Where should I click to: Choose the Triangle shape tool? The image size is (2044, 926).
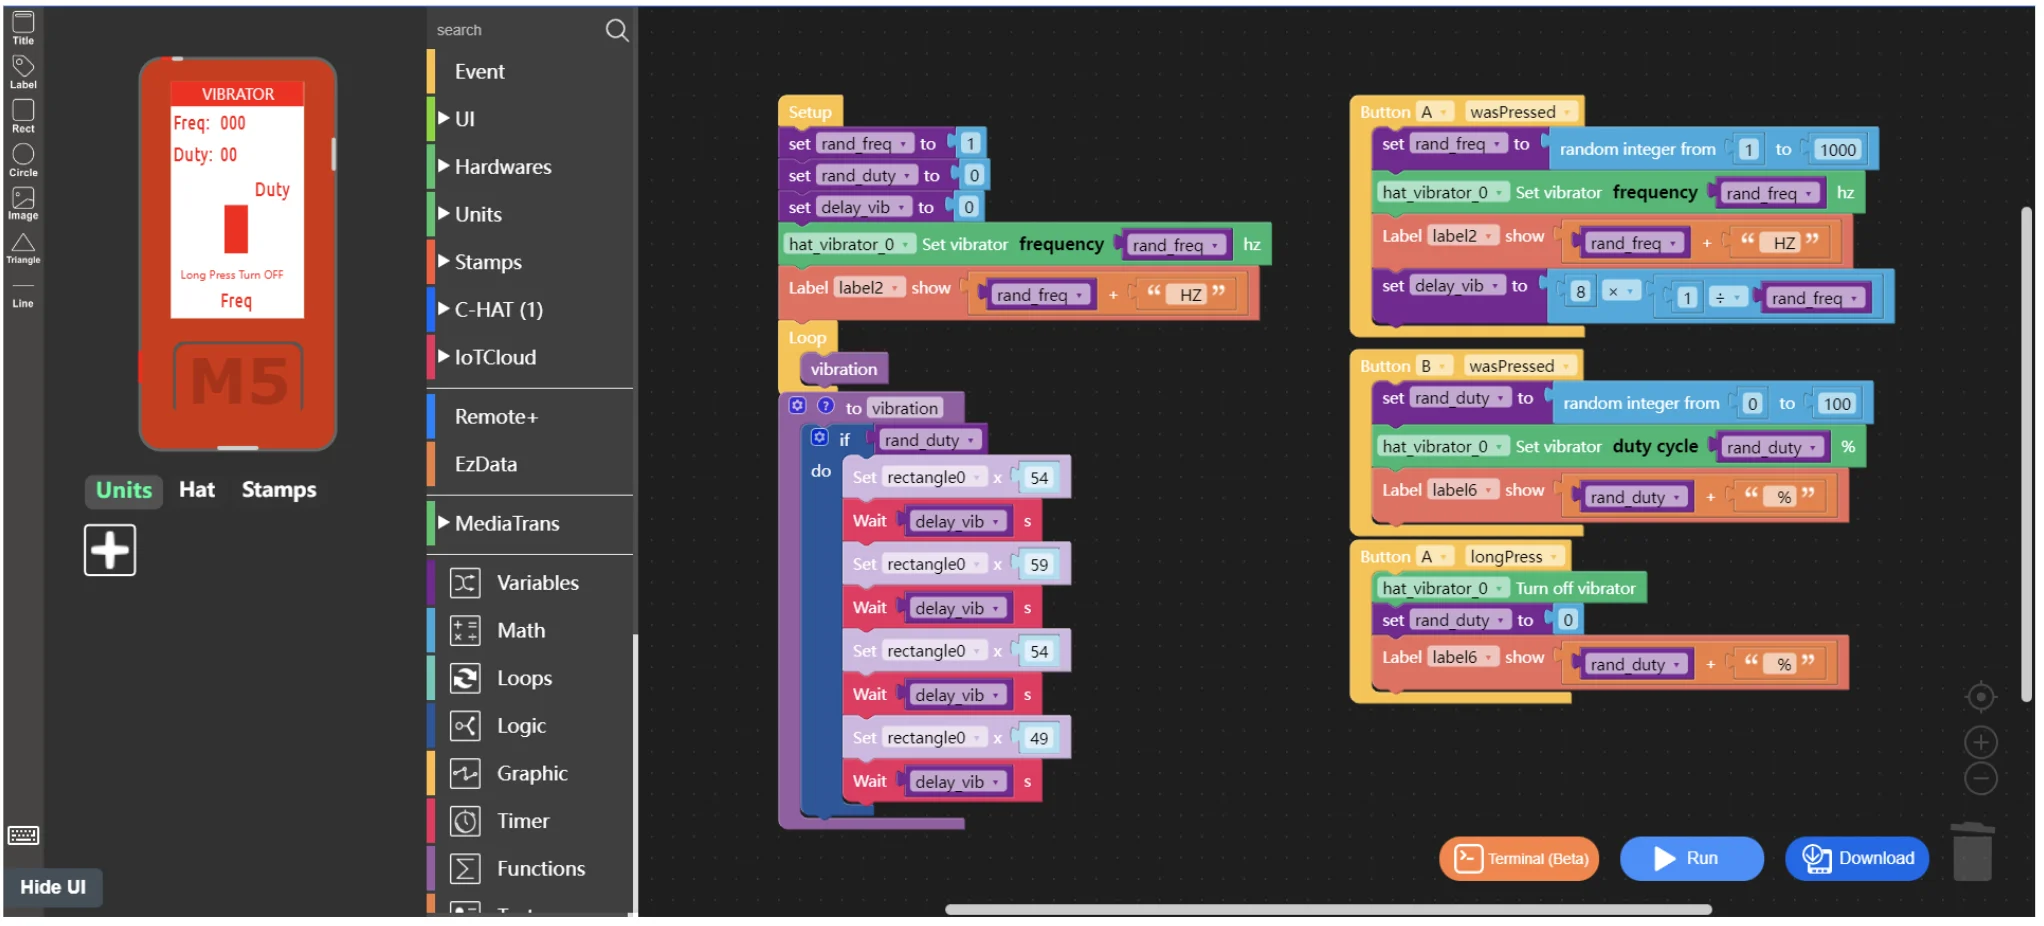[23, 247]
